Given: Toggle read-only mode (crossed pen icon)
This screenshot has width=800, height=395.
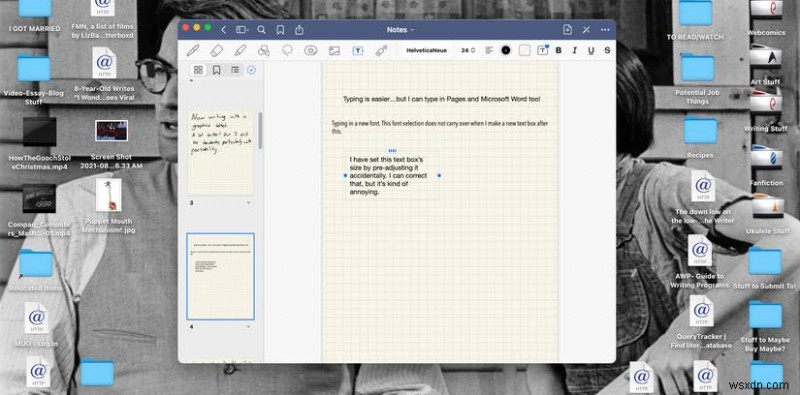Looking at the screenshot, I should point(586,30).
